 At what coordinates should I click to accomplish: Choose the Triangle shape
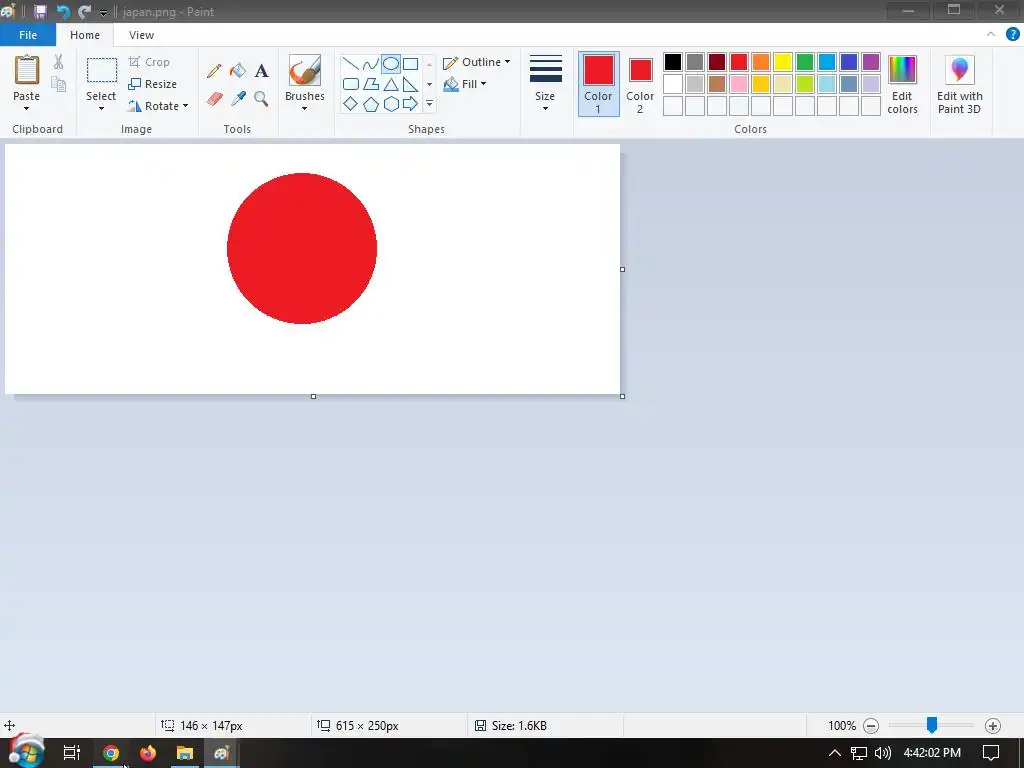[391, 84]
